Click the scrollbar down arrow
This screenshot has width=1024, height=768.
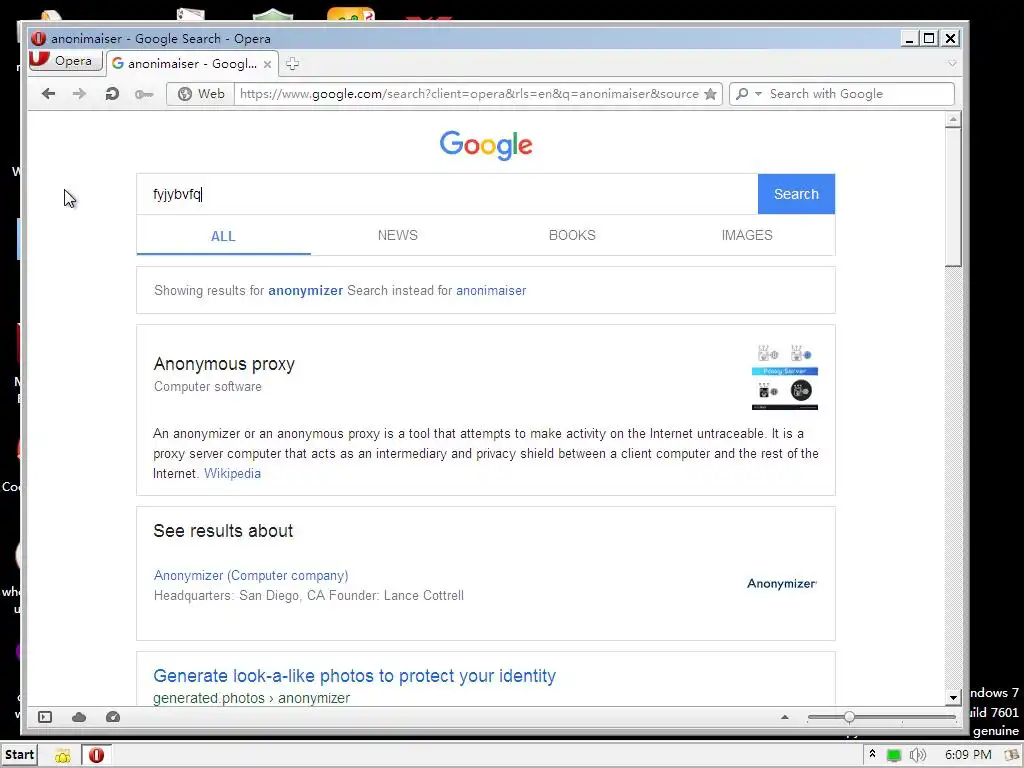953,697
